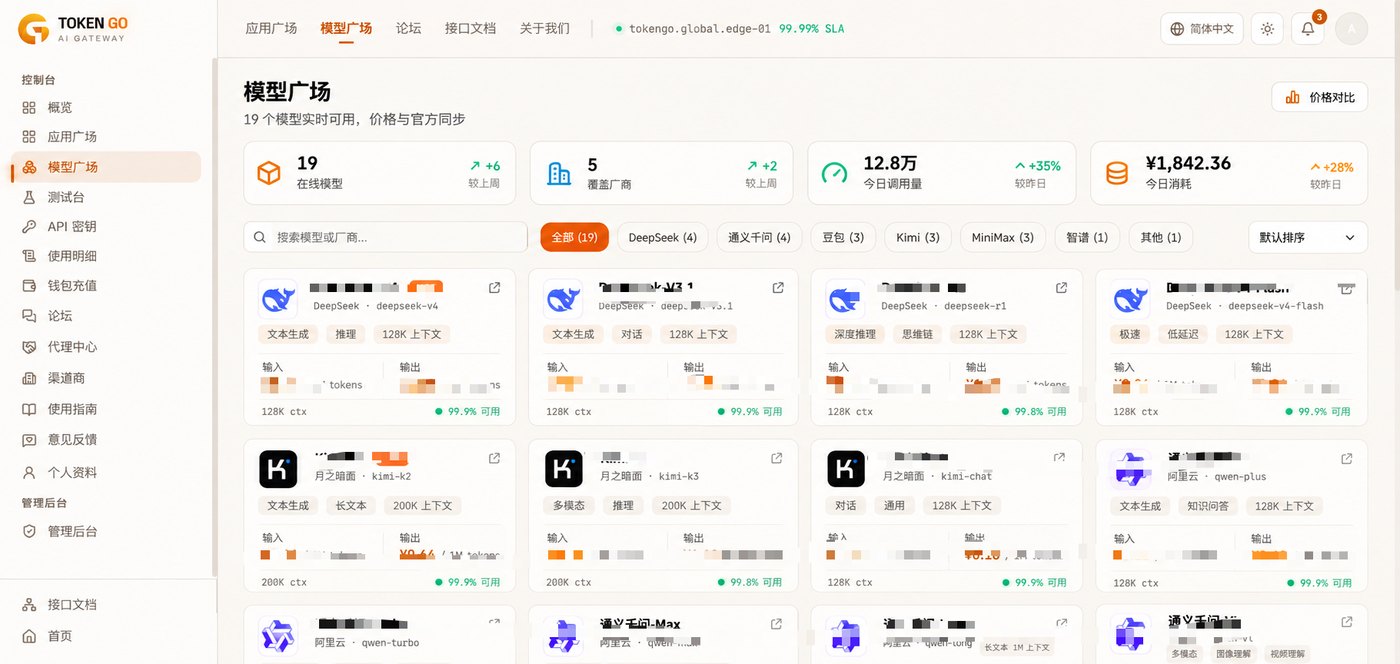Open external link on qwen-plus card
This screenshot has width=1400, height=664.
(1345, 458)
